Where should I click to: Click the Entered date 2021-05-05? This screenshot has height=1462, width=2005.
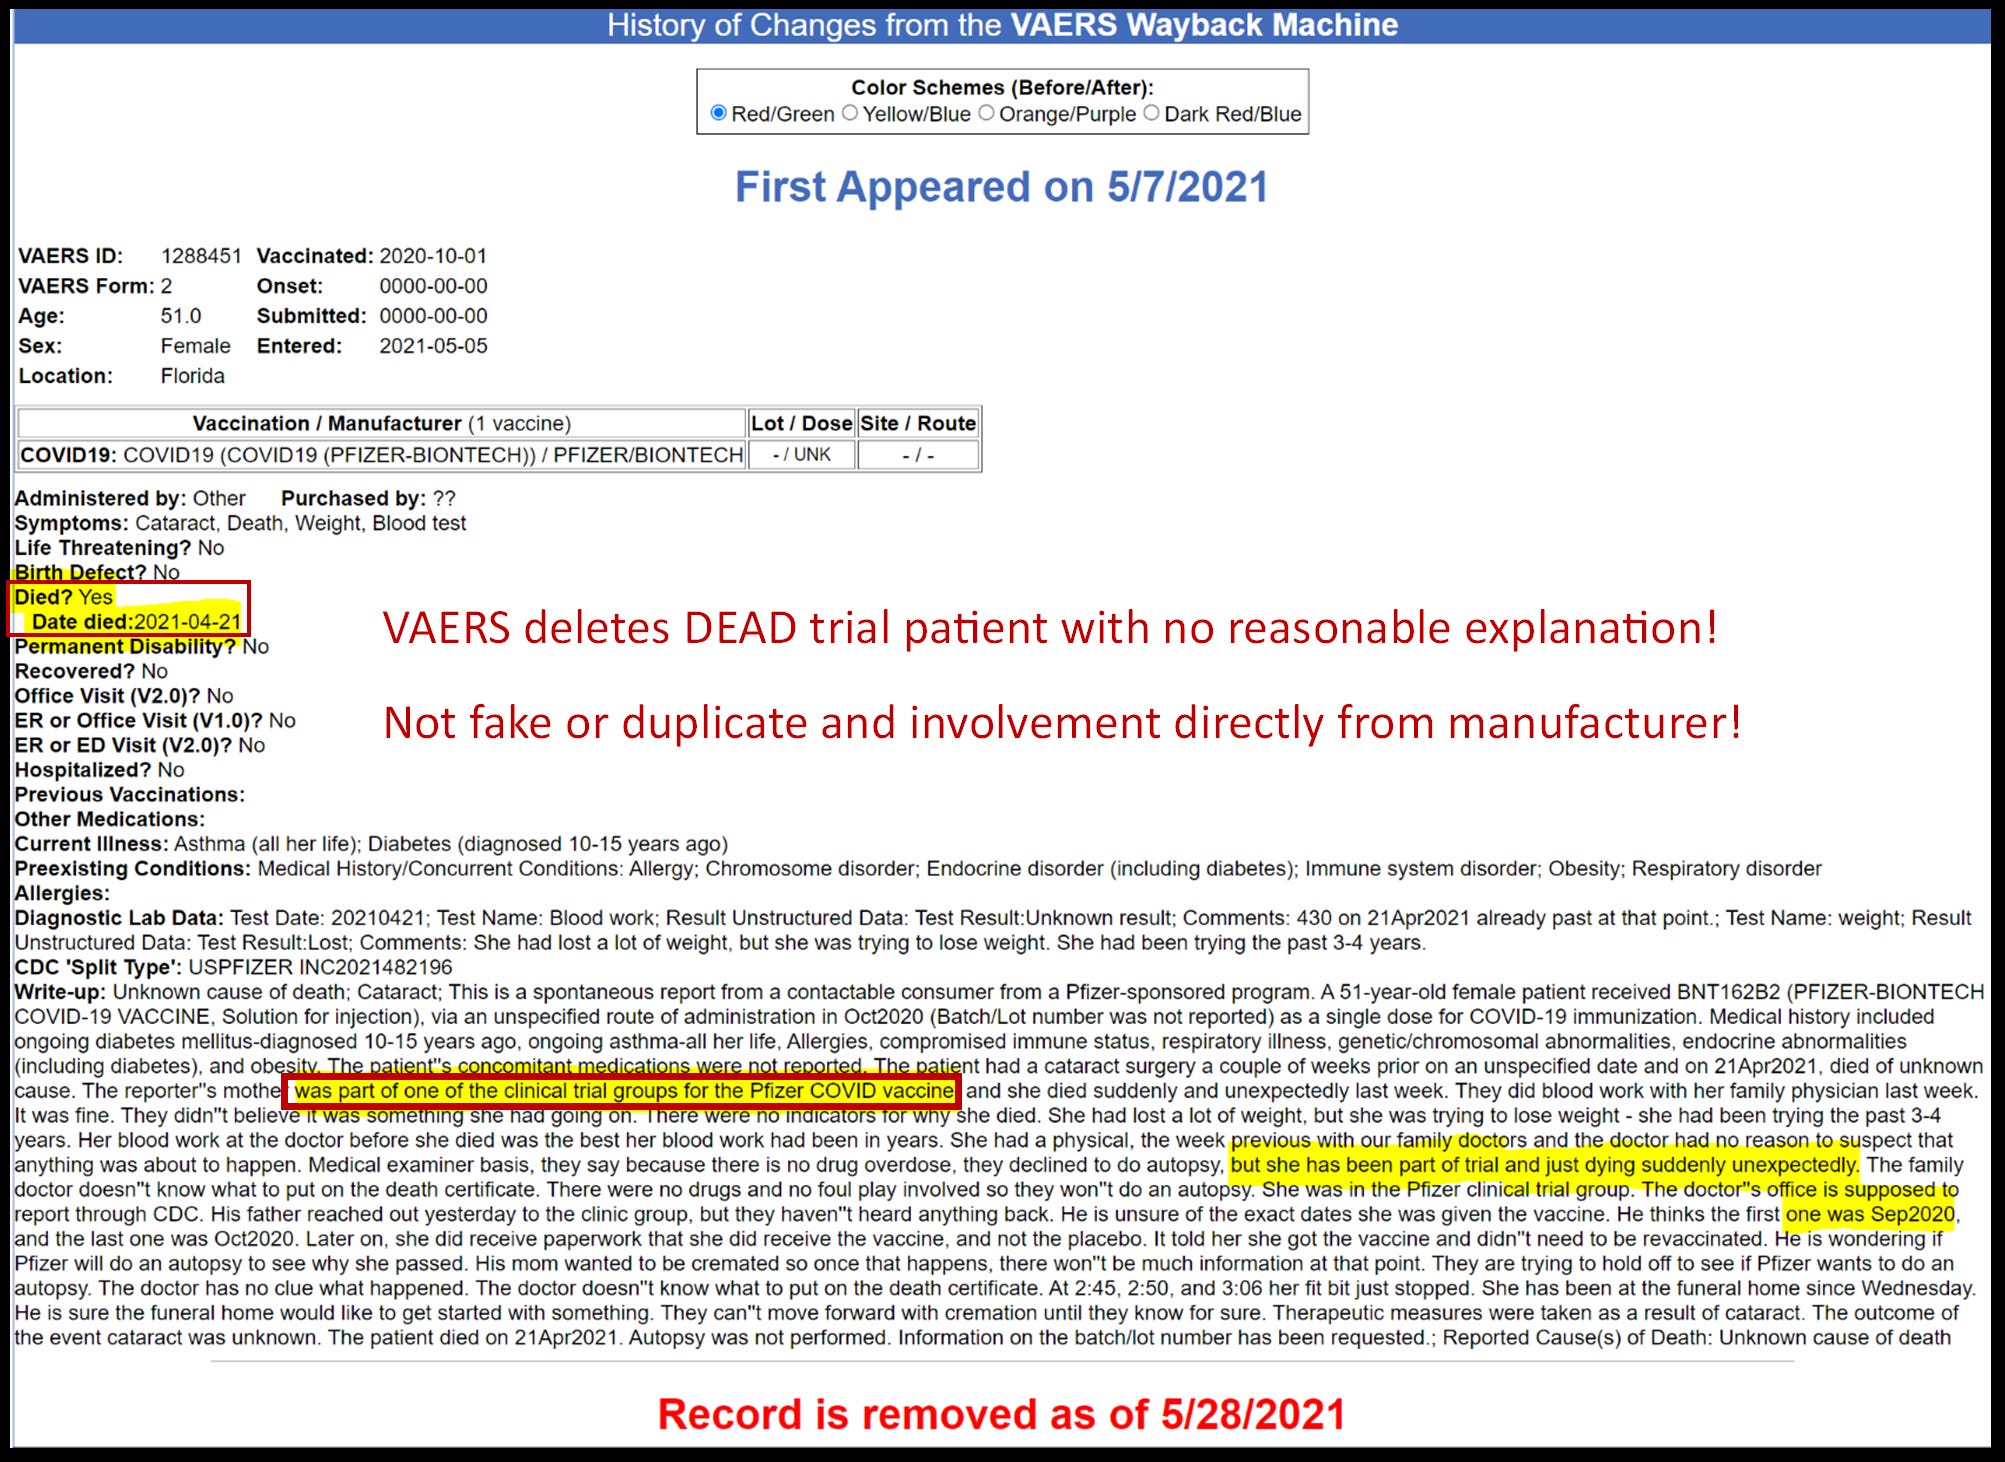433,346
